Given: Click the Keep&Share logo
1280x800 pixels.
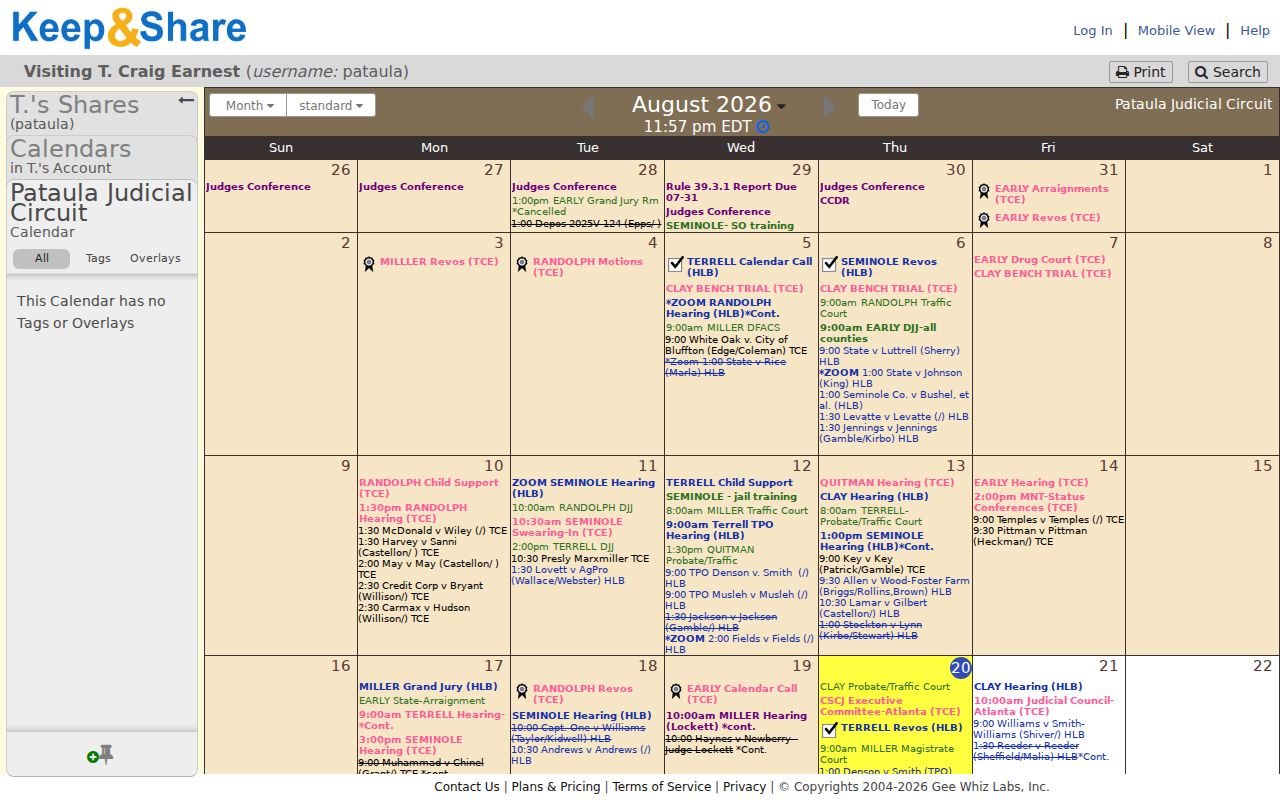Looking at the screenshot, I should (128, 28).
